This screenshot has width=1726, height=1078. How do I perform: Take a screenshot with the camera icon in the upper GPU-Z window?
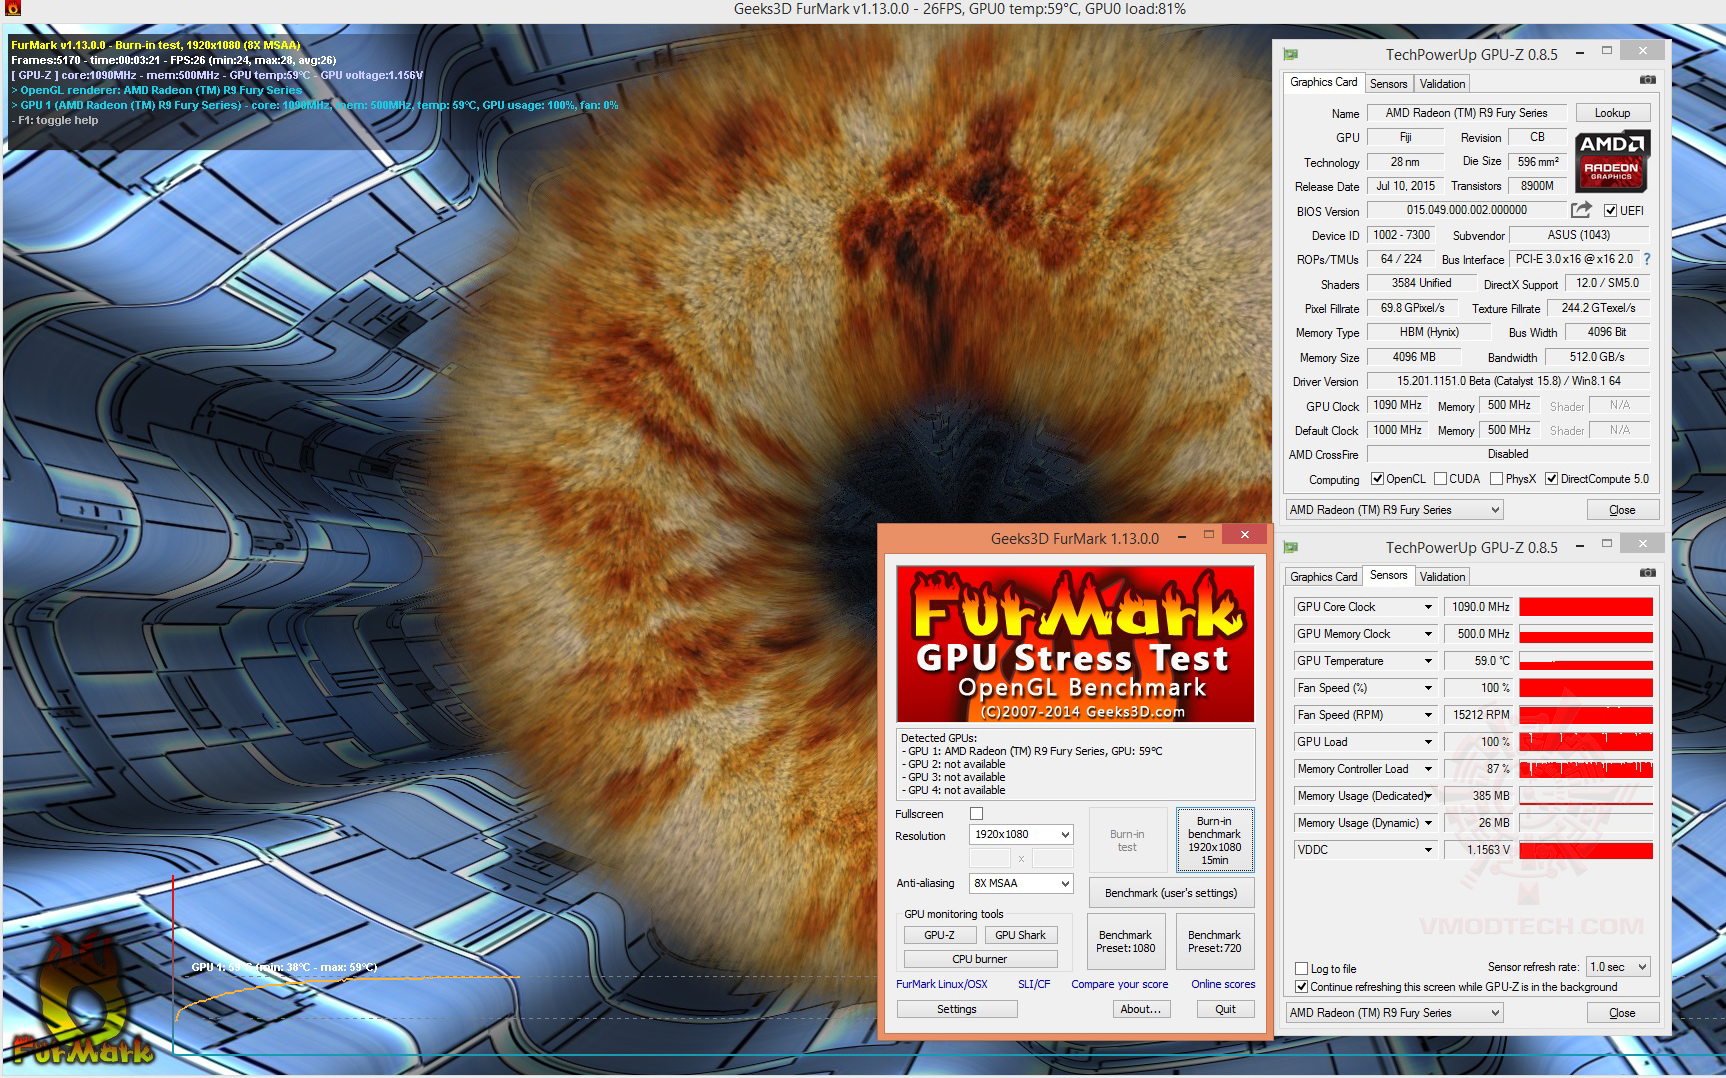click(1647, 80)
